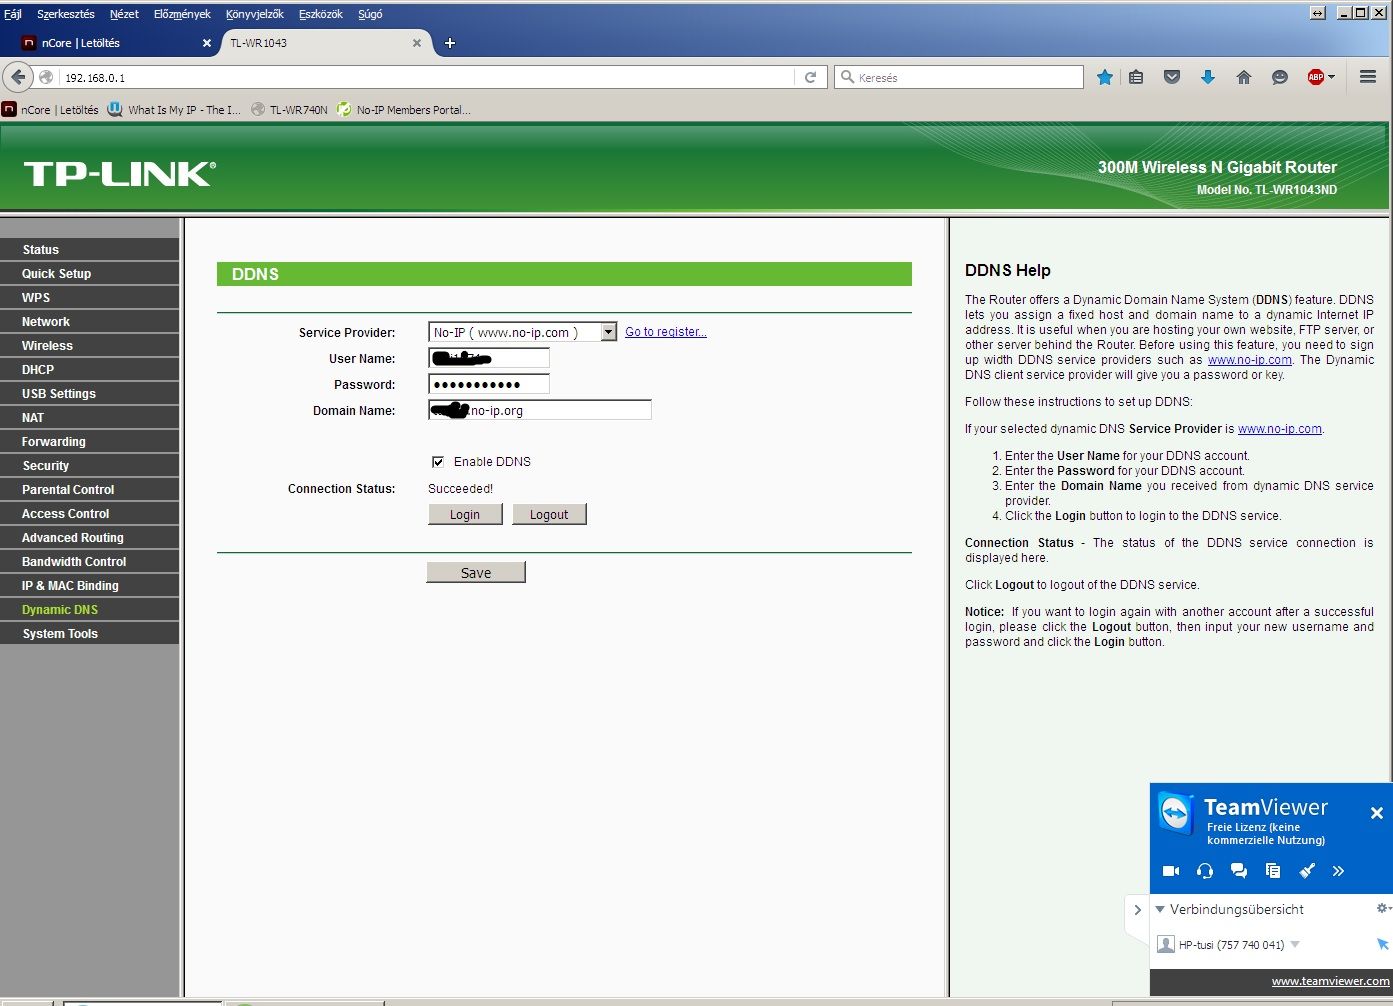Open the downloads arrow icon
The height and width of the screenshot is (1006, 1393).
[1208, 77]
